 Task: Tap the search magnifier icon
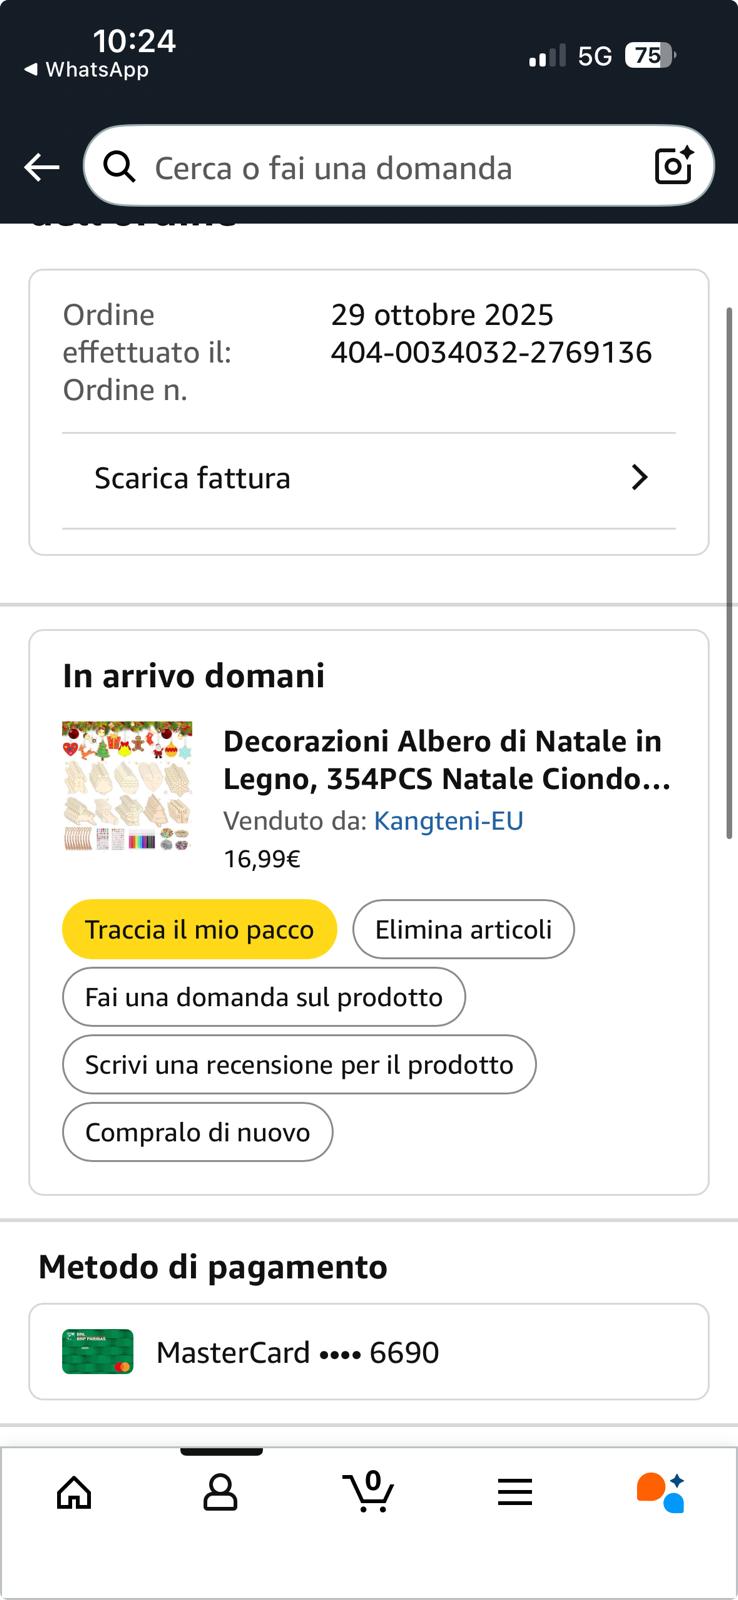(x=120, y=167)
